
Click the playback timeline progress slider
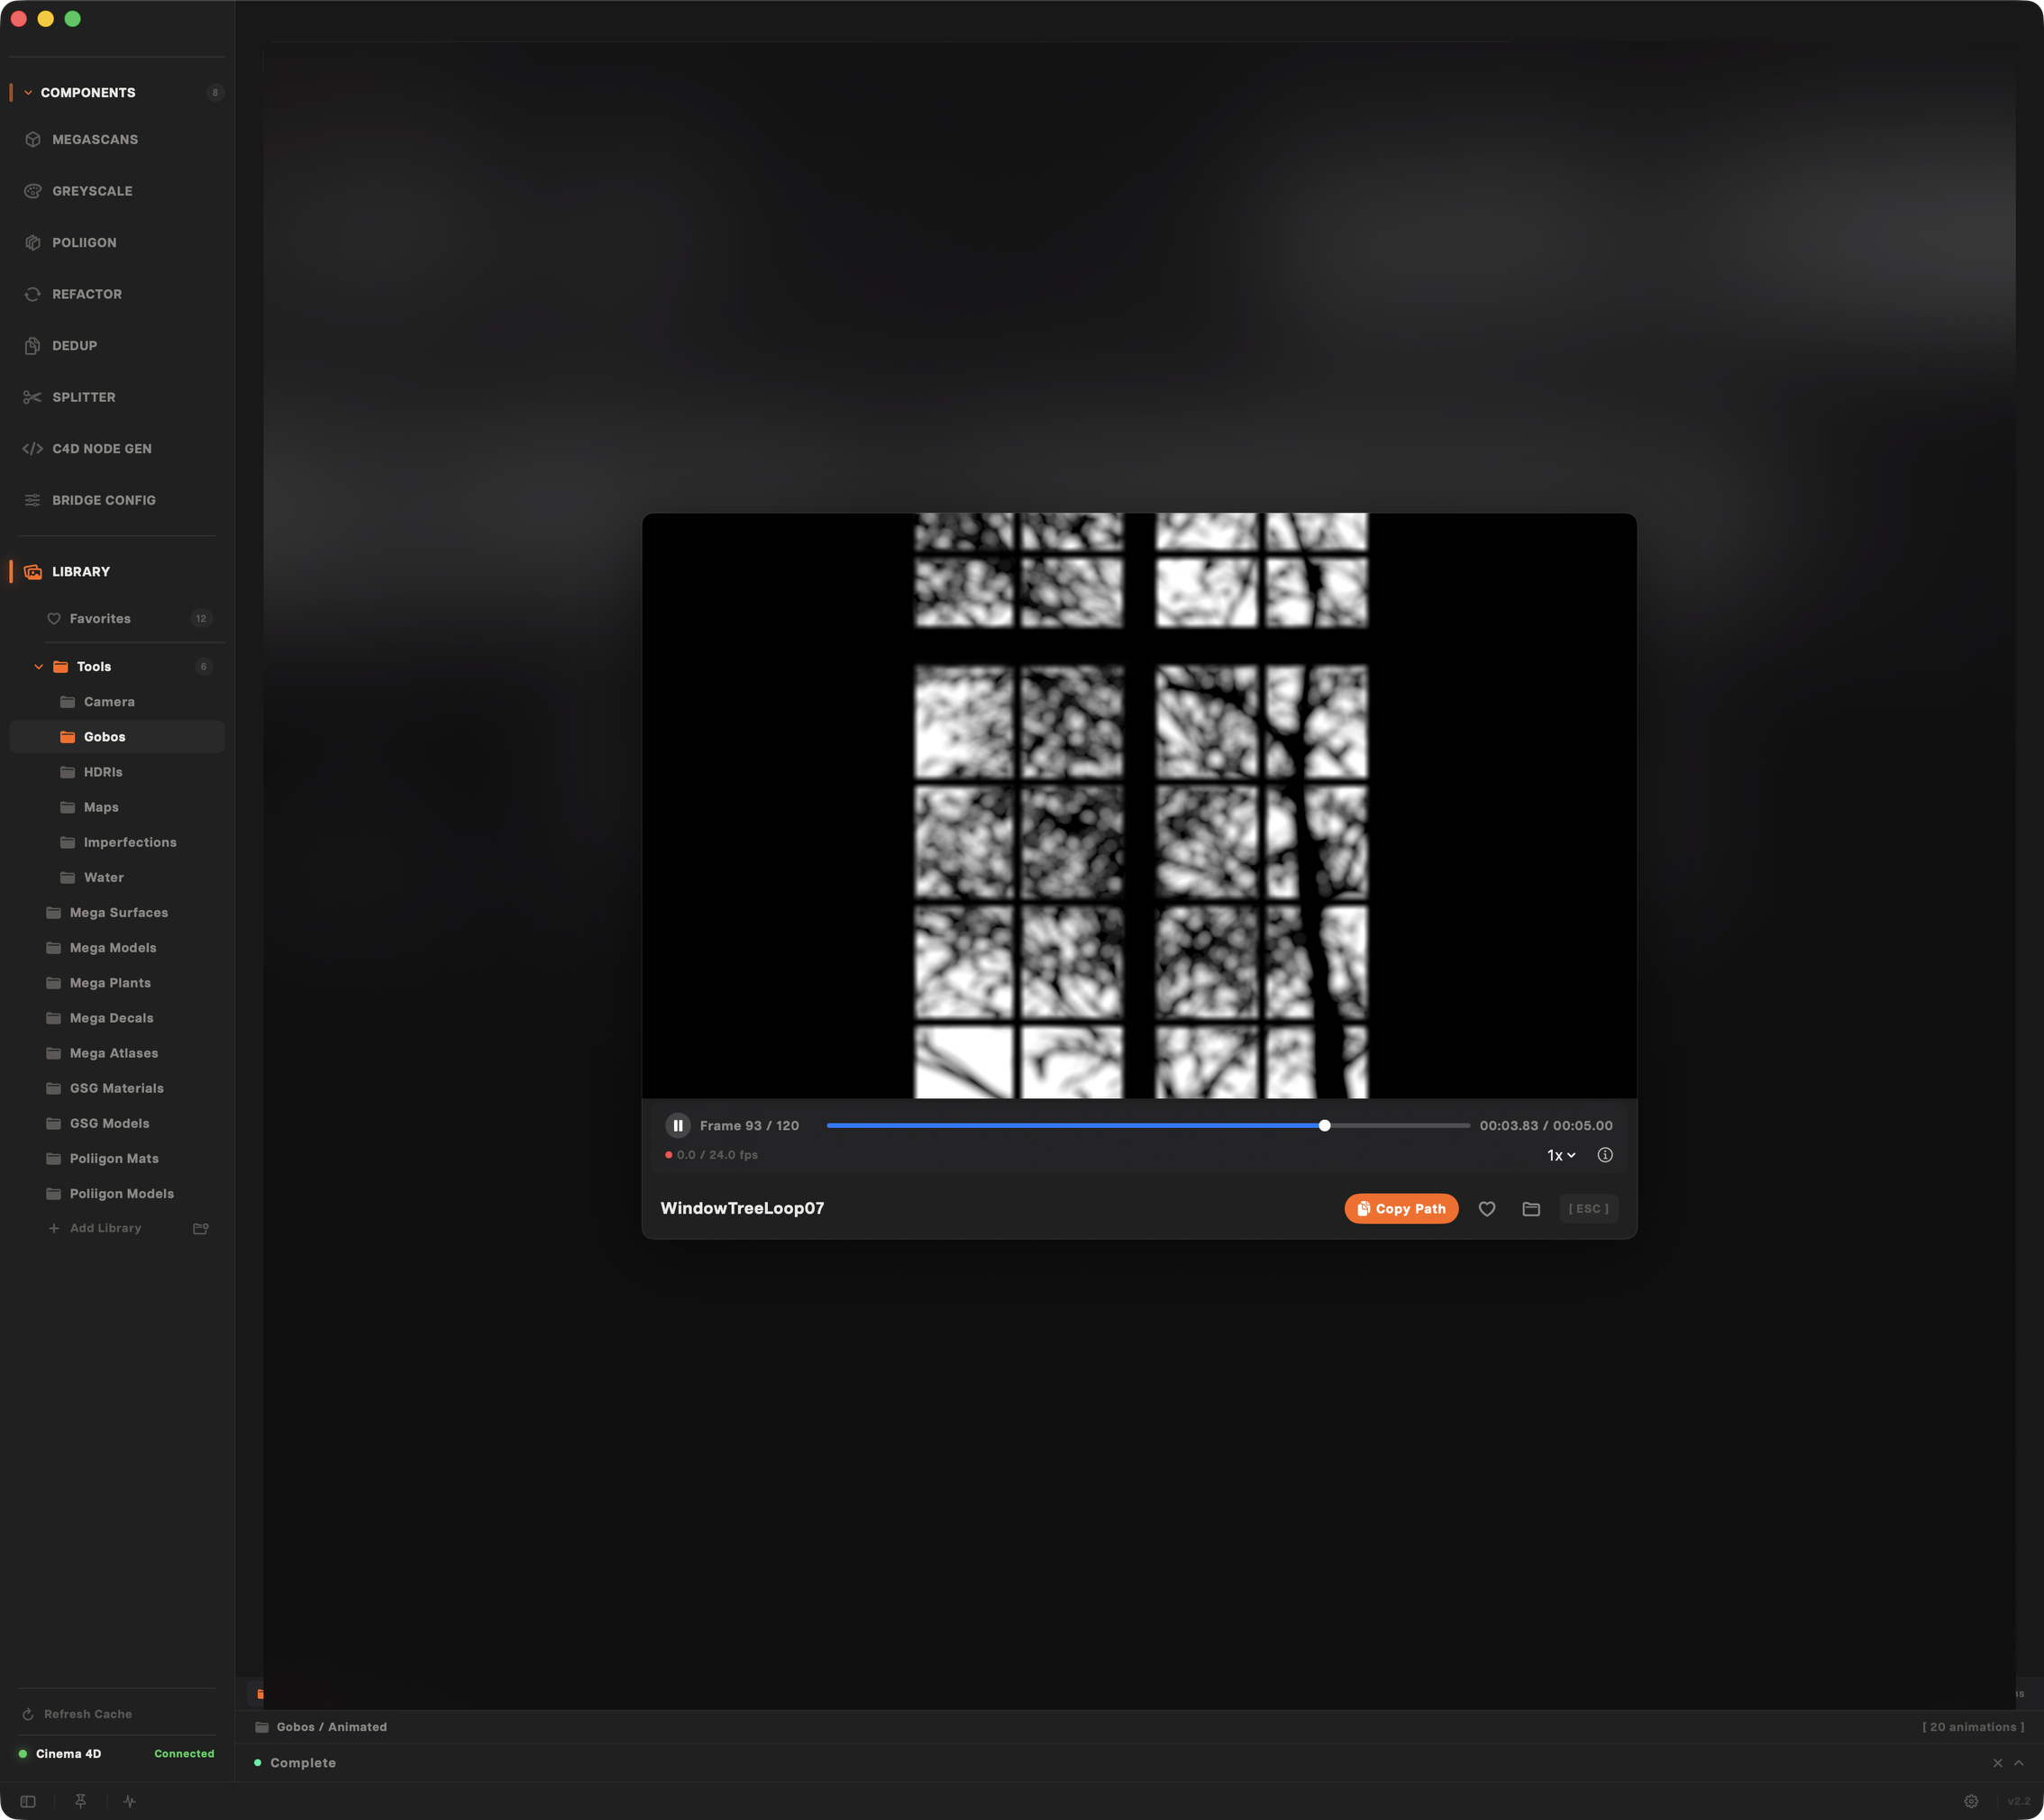1147,1125
